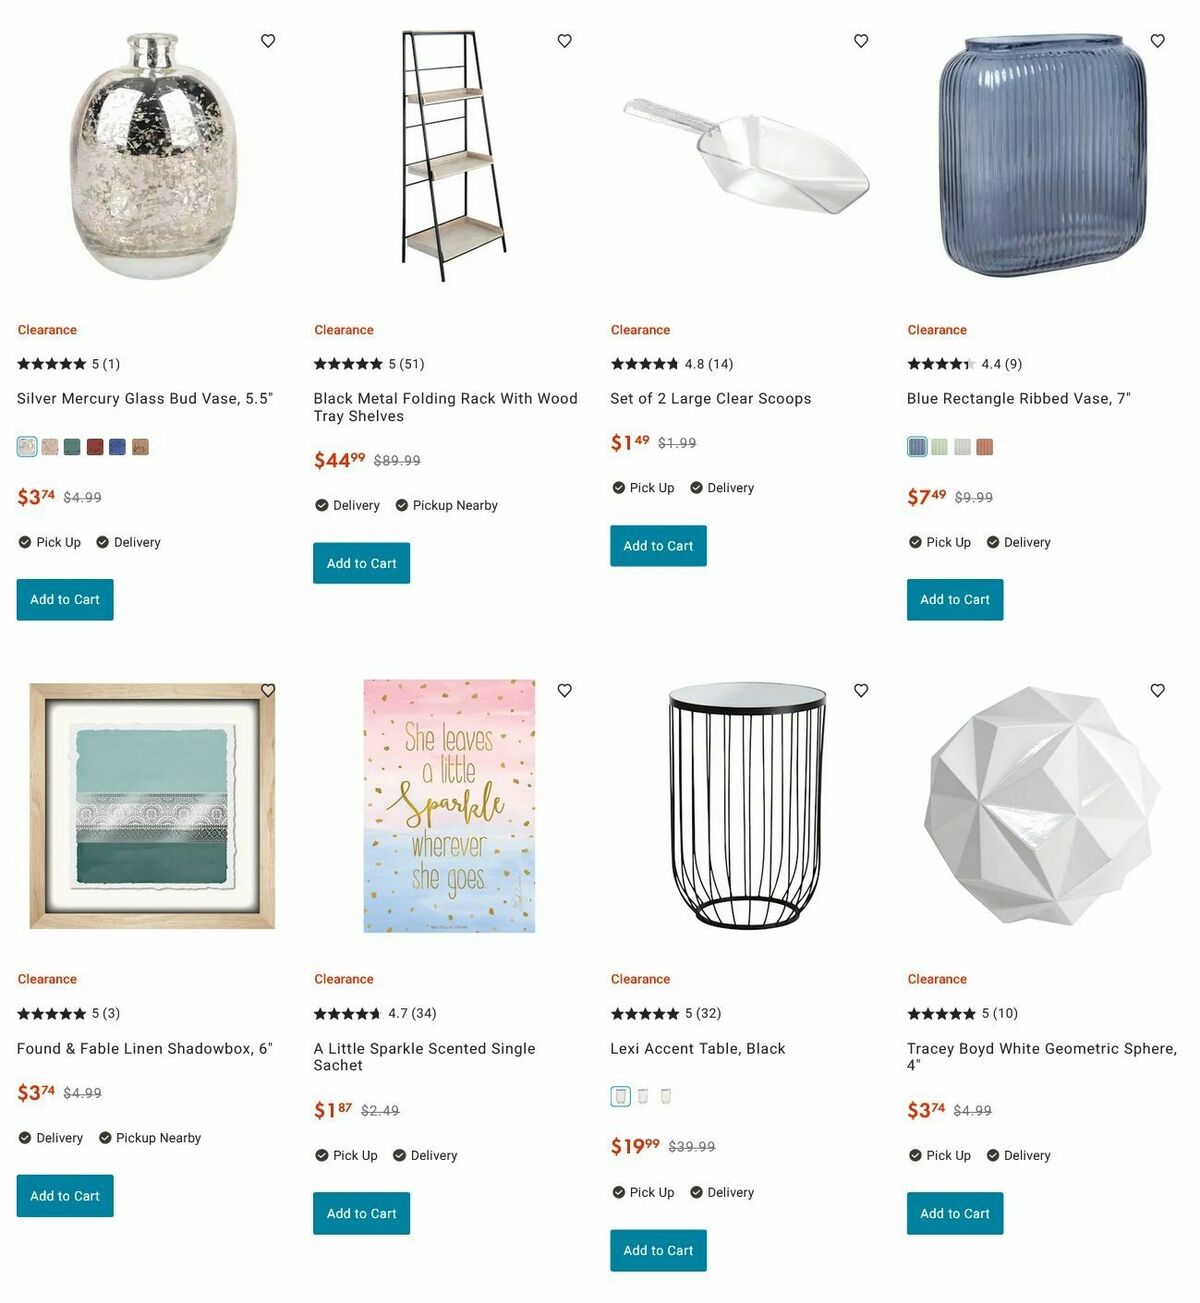Select the red swatch for Mercury Bud Vase

pos(95,447)
